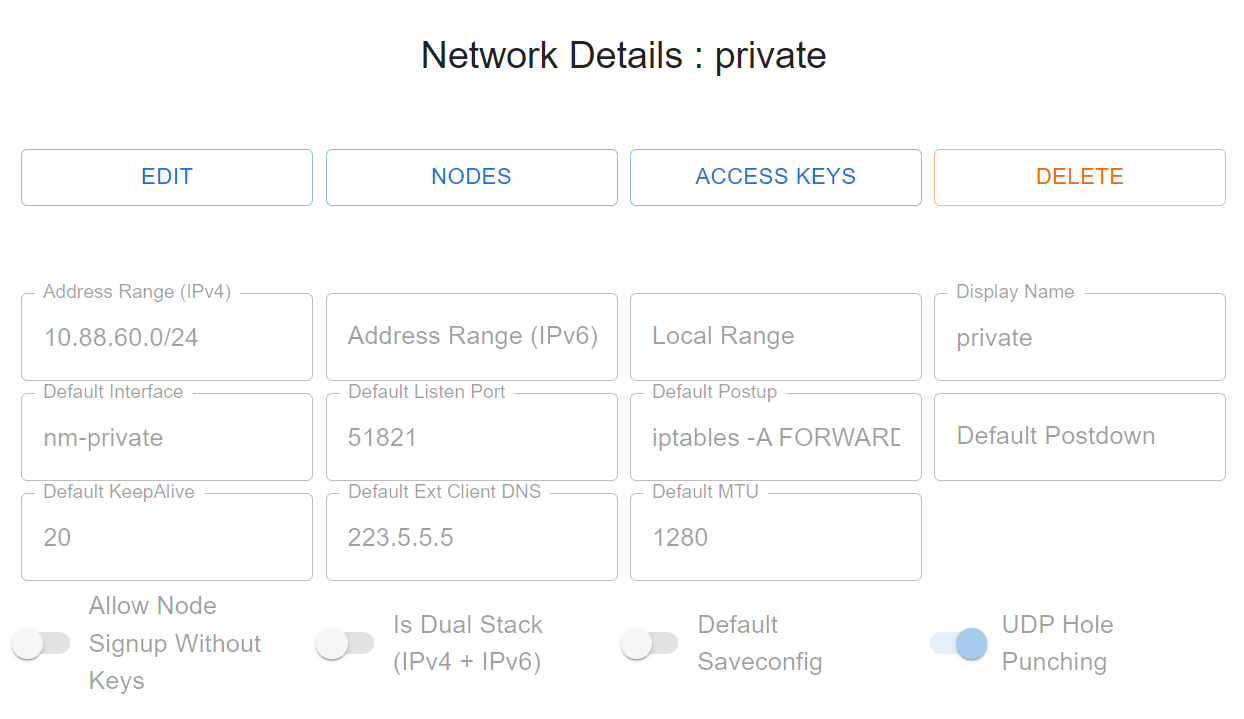Focus the Display Name field
The image size is (1244, 719).
1080,337
